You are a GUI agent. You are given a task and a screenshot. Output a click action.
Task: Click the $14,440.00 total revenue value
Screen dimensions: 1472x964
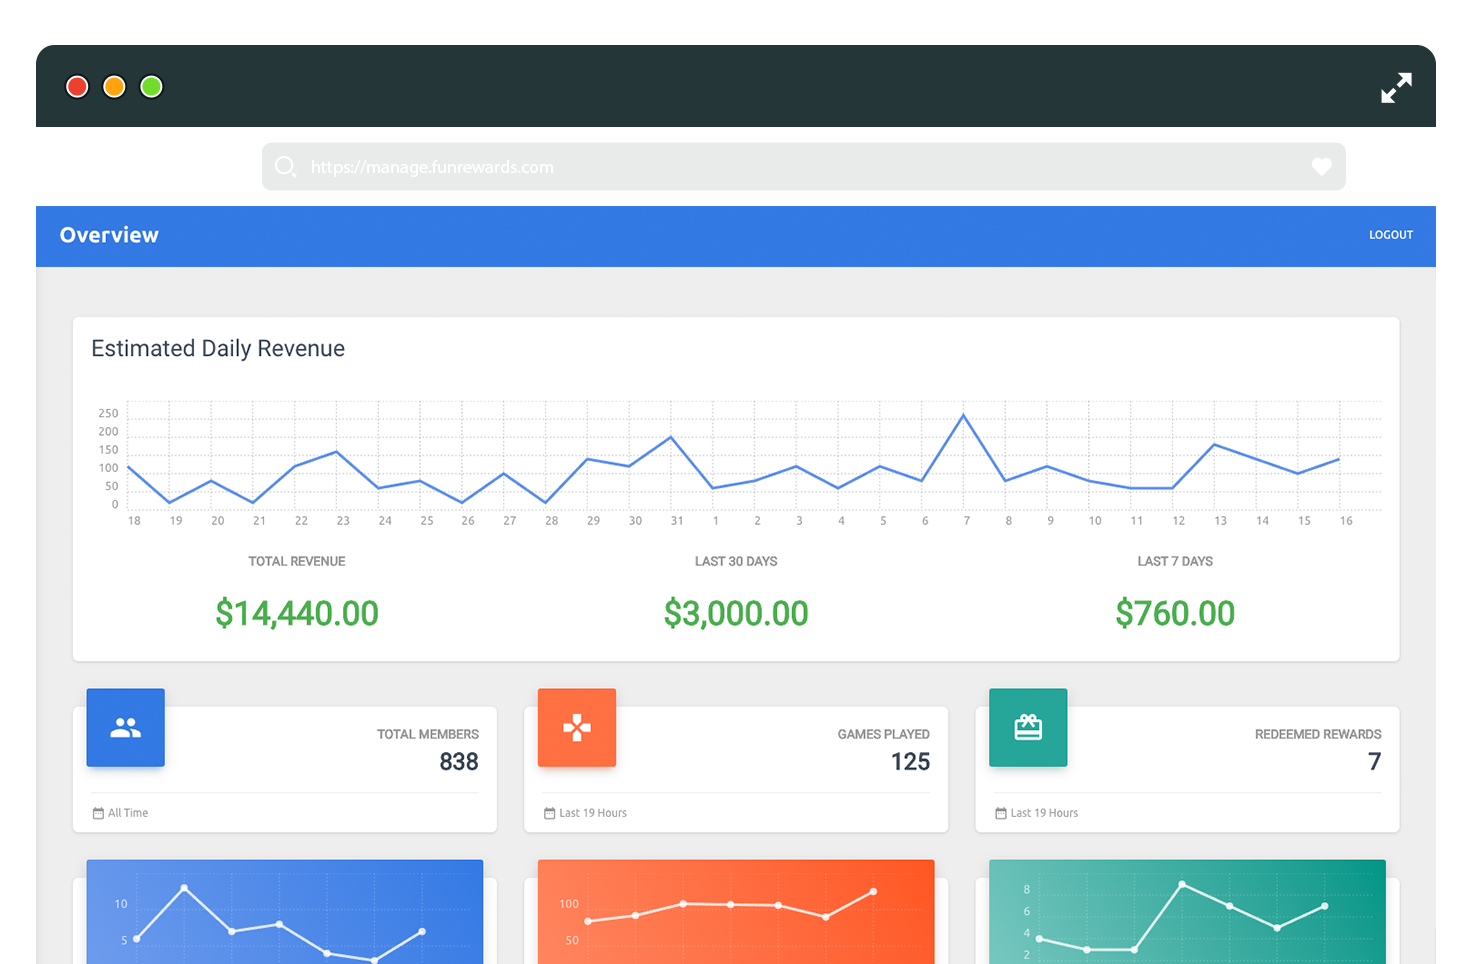pos(297,613)
